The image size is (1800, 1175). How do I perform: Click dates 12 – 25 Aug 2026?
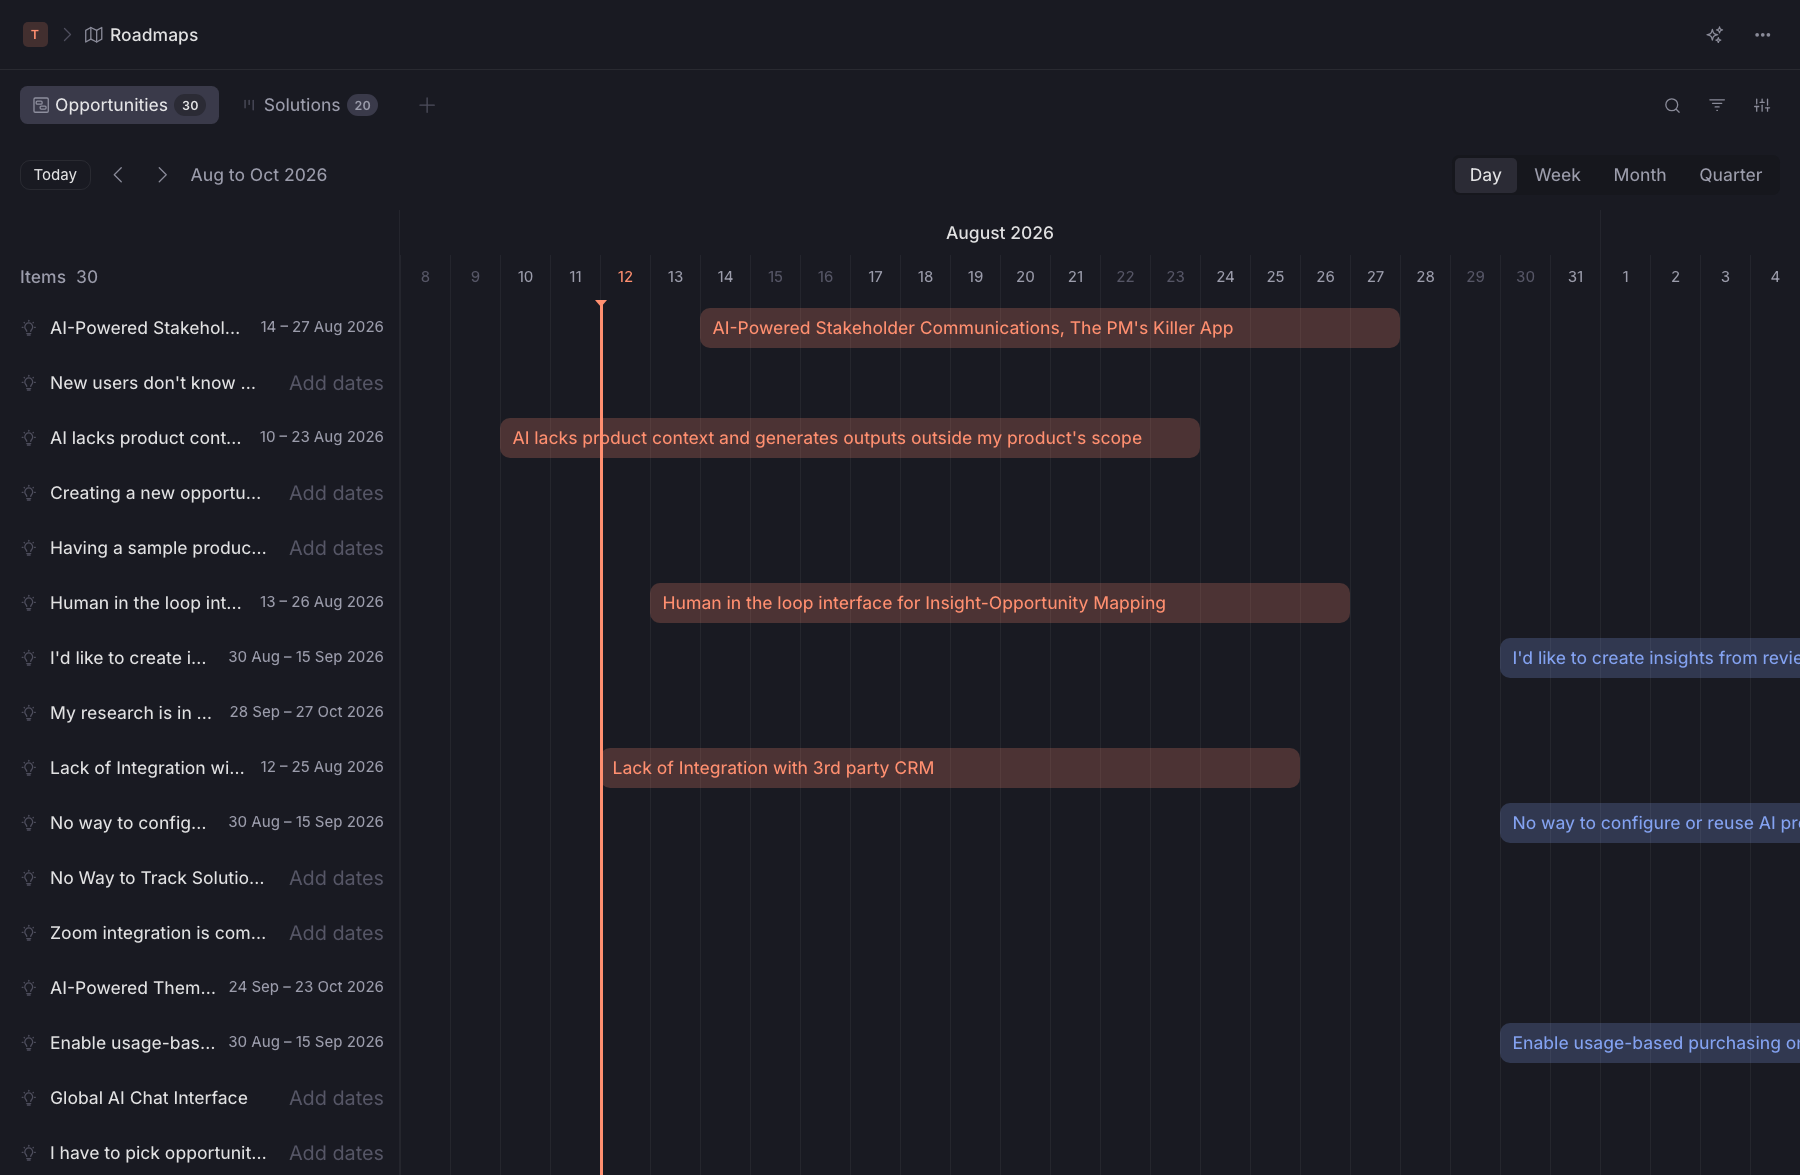pos(322,767)
